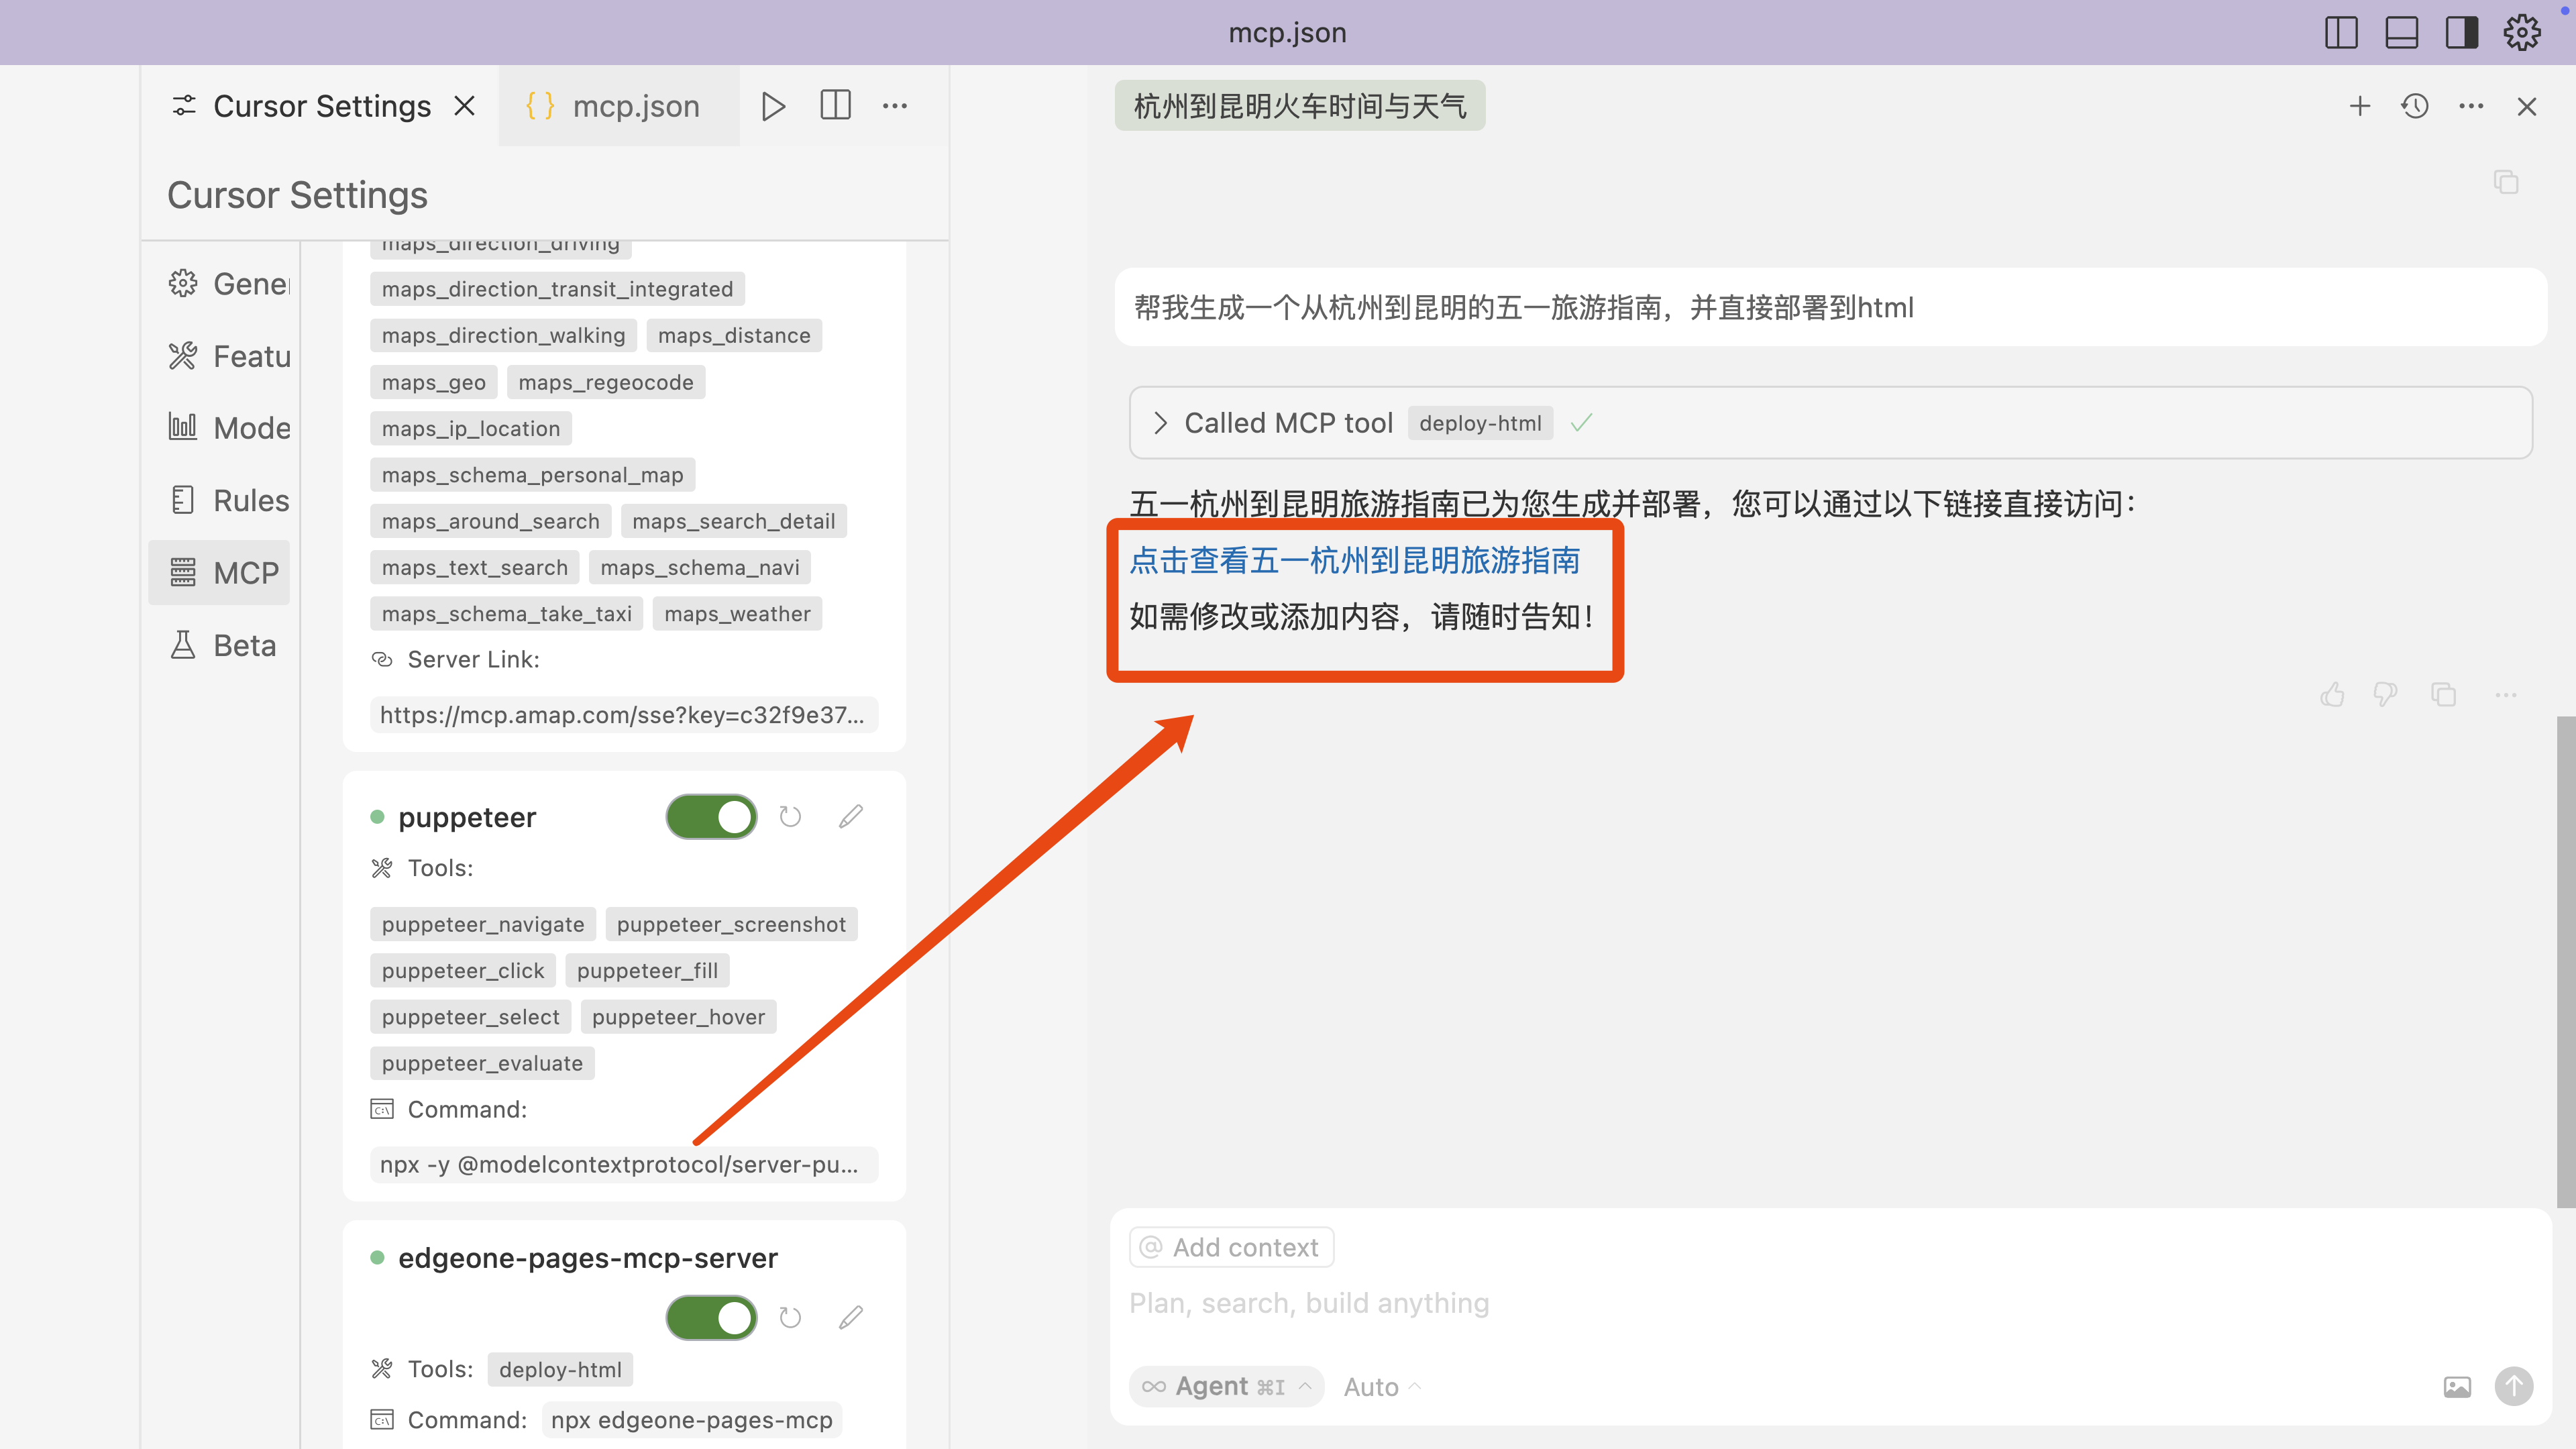This screenshot has height=1449, width=2576.
Task: Toggle the primary sidebar layout
Action: pyautogui.click(x=2341, y=33)
